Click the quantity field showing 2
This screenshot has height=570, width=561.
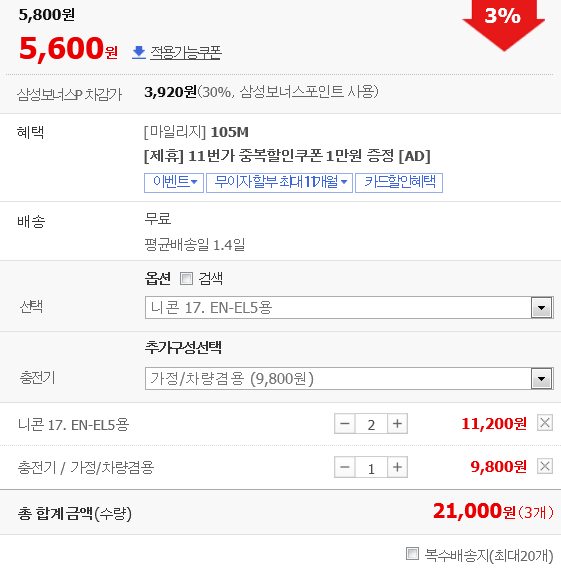point(371,424)
